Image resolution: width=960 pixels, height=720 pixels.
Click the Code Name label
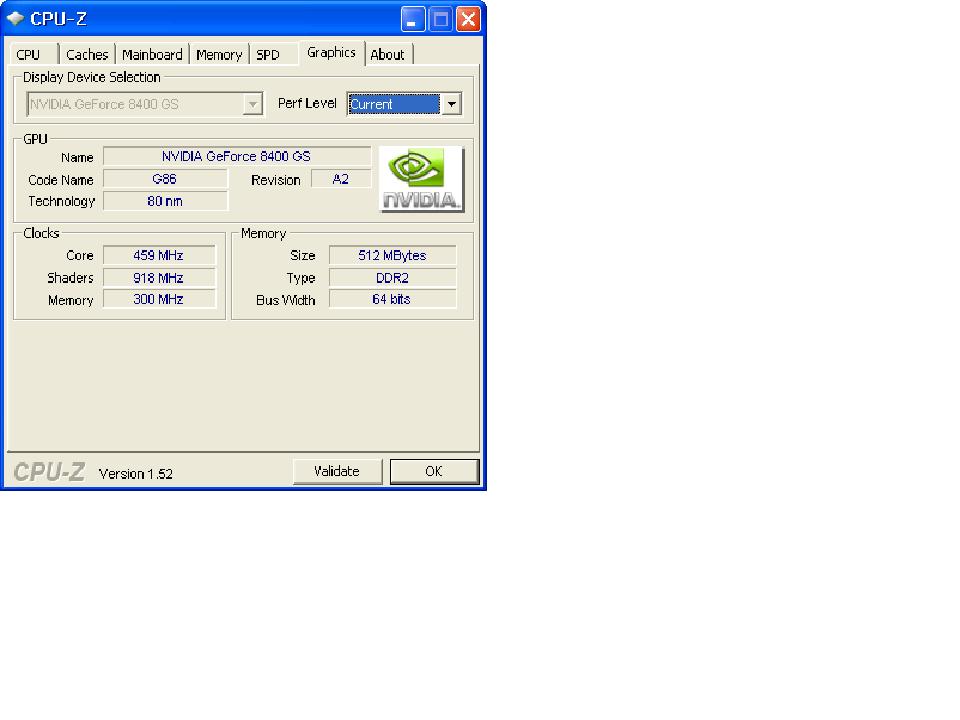coord(61,180)
